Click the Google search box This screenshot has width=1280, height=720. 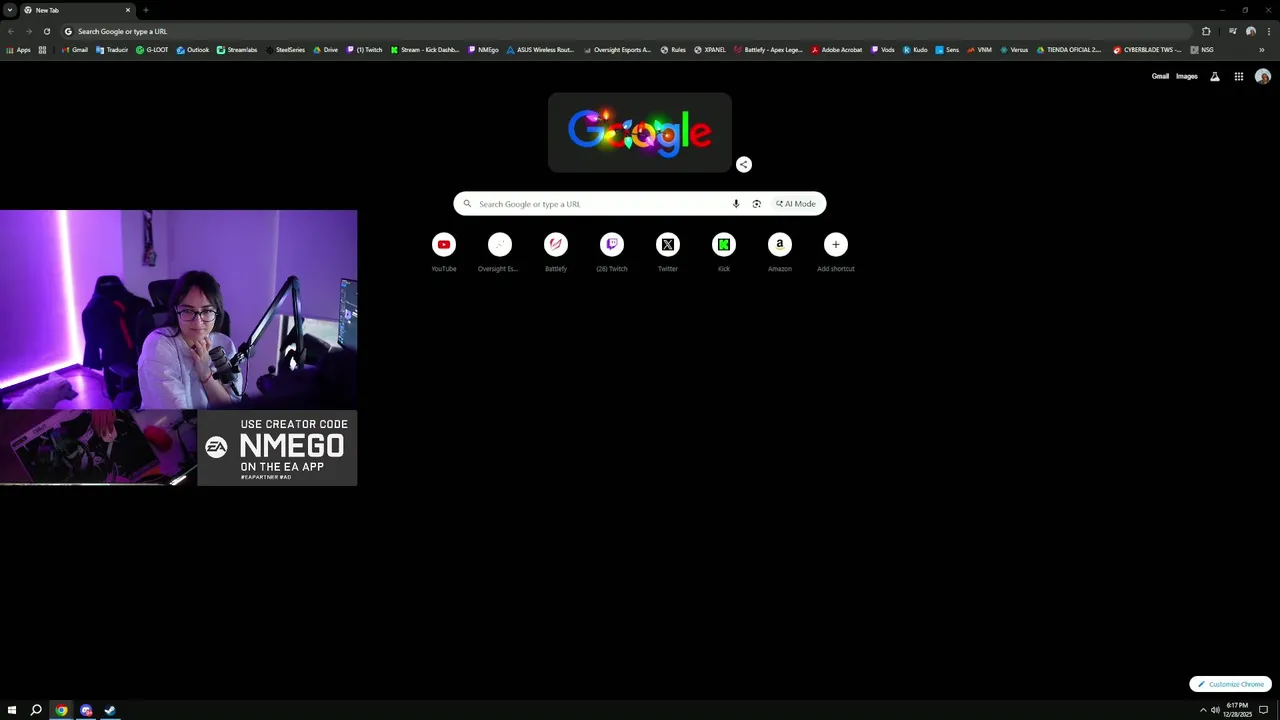coord(640,204)
